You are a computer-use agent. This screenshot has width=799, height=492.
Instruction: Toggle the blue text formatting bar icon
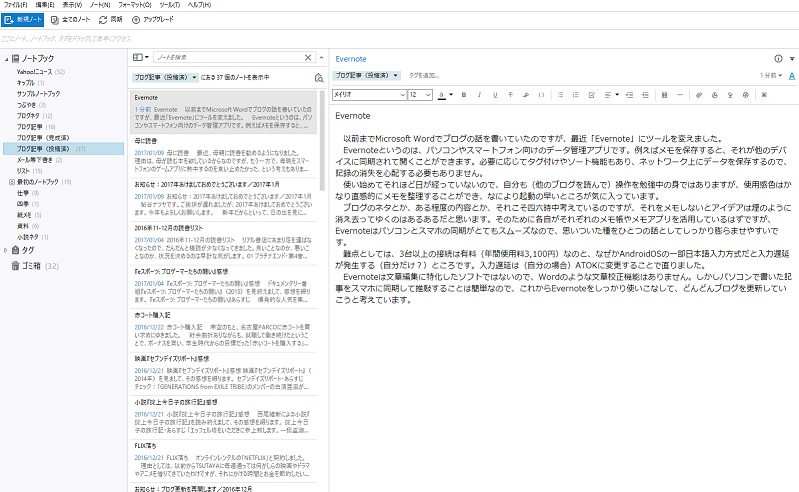click(792, 76)
